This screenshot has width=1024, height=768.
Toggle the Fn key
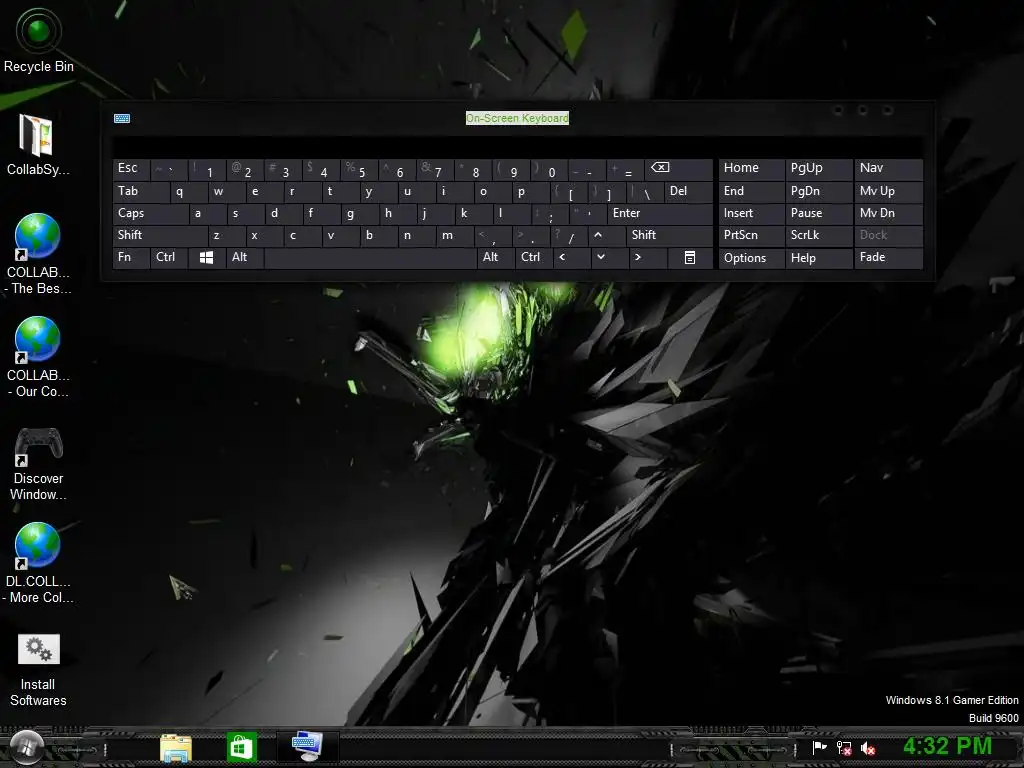pyautogui.click(x=131, y=257)
